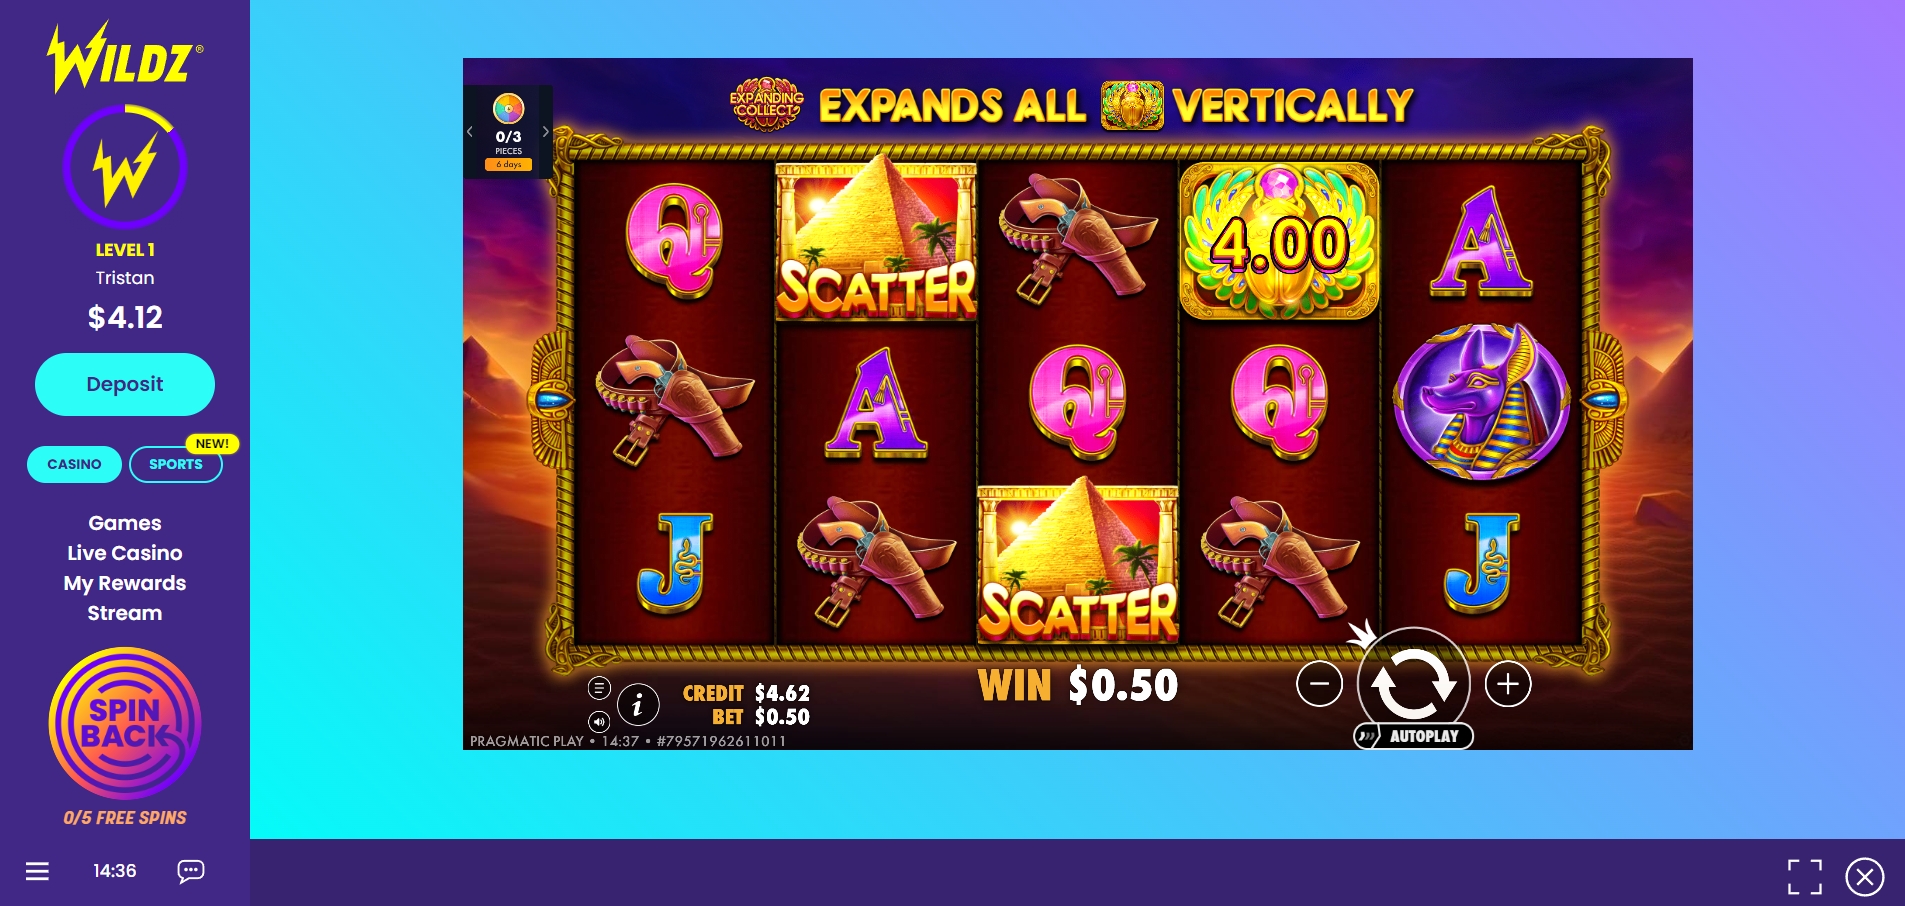The image size is (1905, 906).
Task: Collapse the pieces panel left arrow
Action: pos(470,131)
